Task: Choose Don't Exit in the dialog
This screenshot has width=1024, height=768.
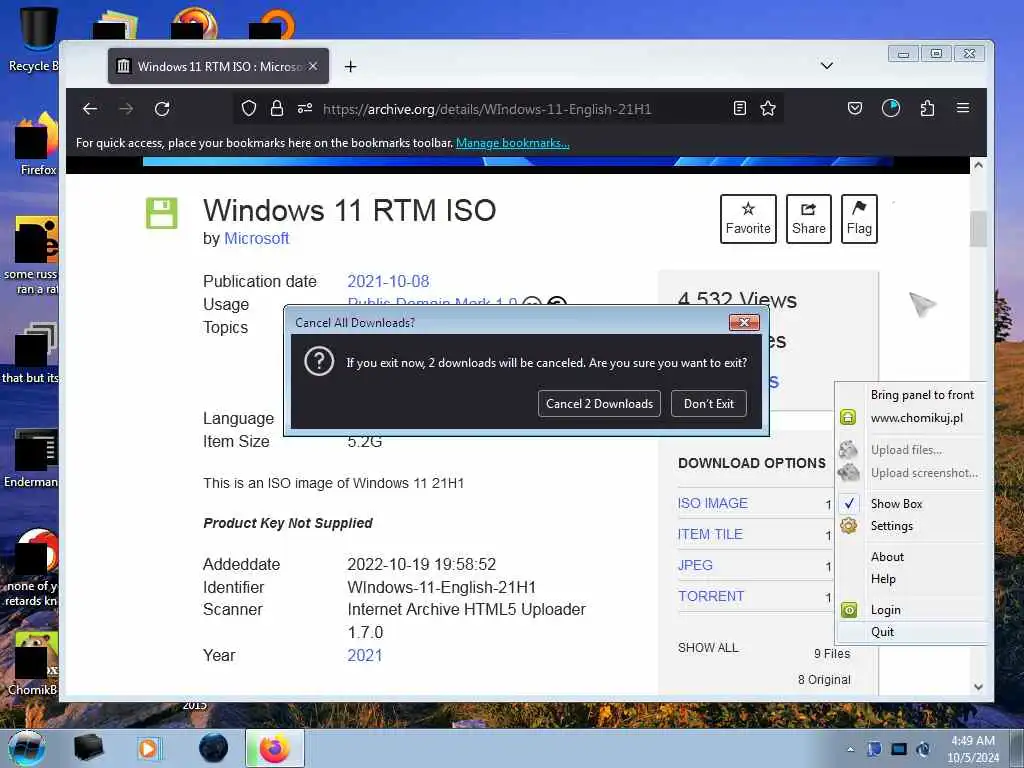Action: tap(709, 404)
